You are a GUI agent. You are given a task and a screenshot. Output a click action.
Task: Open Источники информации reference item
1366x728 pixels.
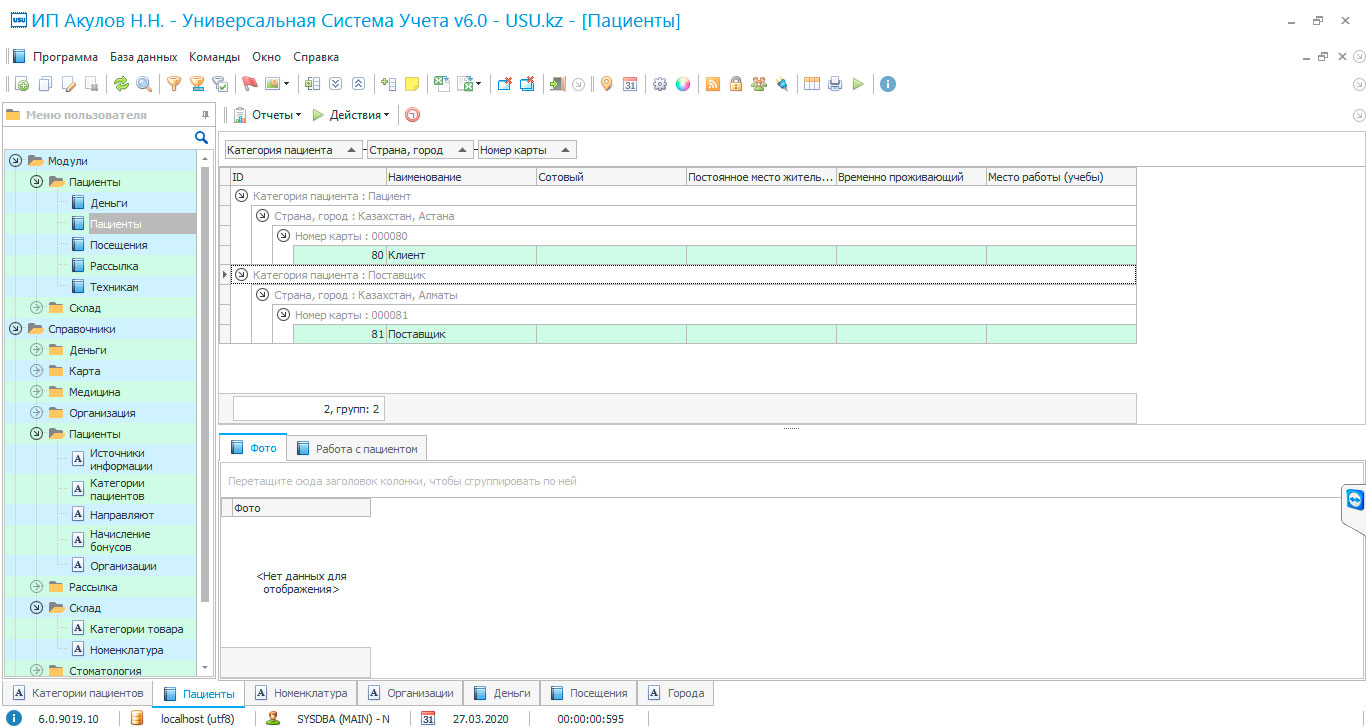[121, 460]
